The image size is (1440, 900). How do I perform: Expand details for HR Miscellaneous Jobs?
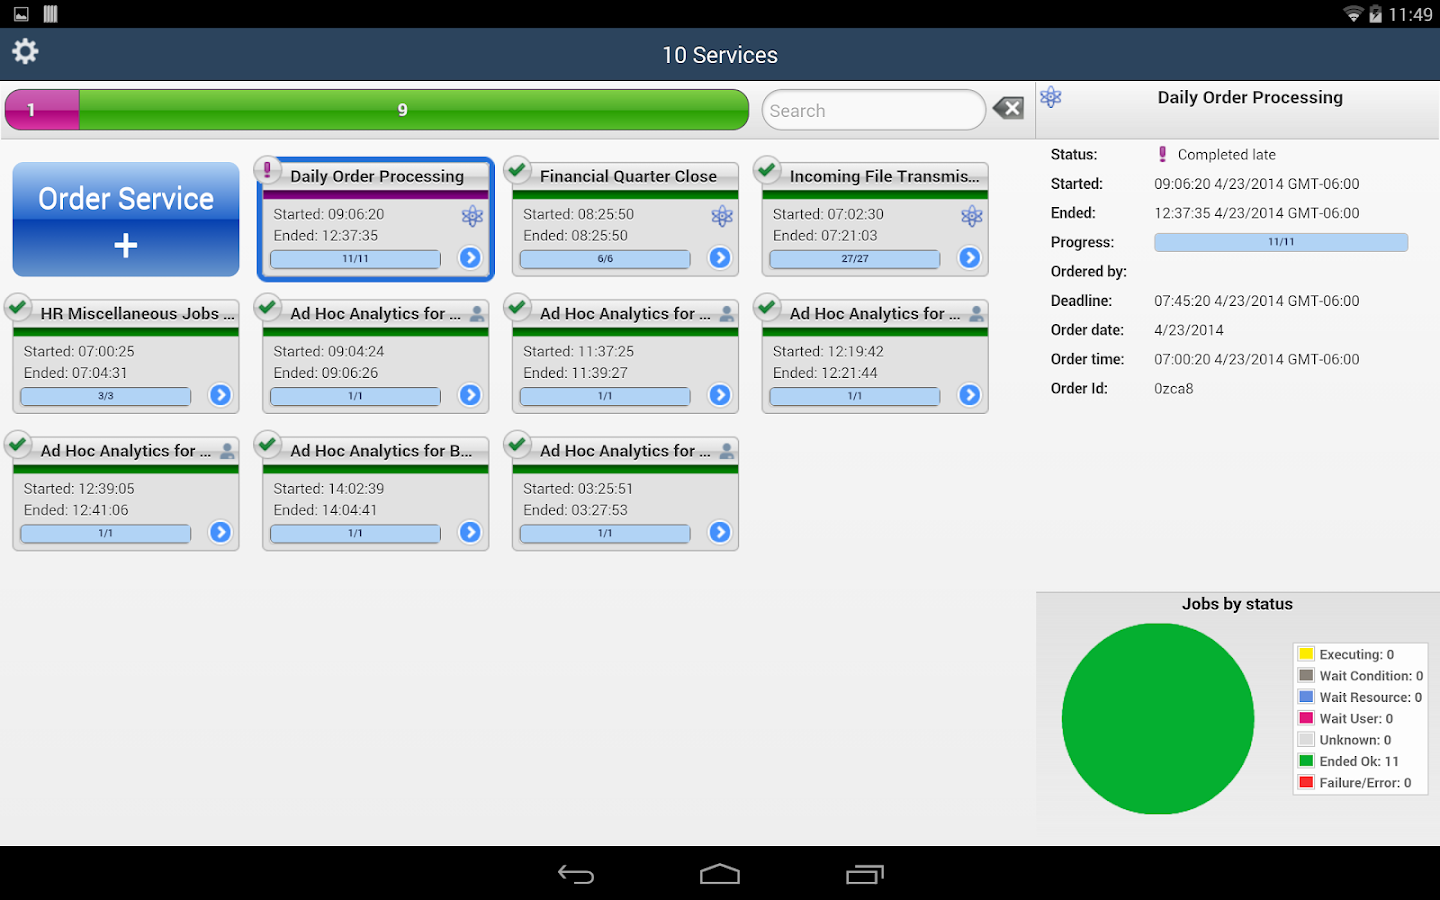pos(219,395)
